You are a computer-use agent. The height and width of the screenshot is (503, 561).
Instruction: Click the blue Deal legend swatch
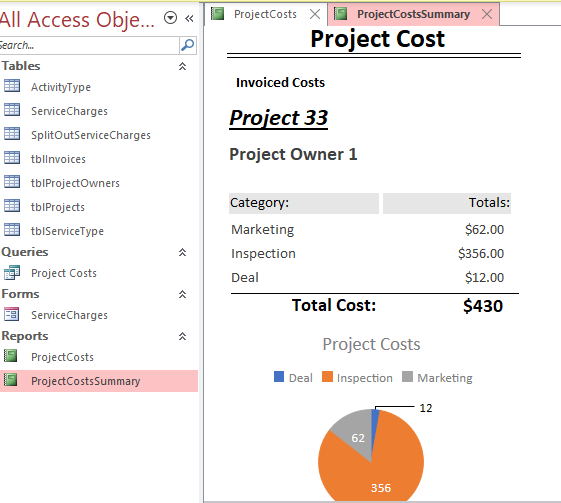point(279,377)
